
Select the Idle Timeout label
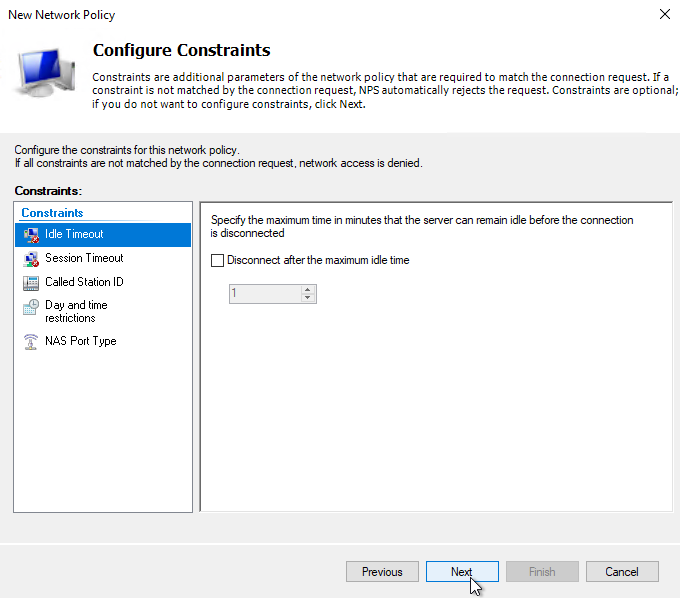pos(74,234)
